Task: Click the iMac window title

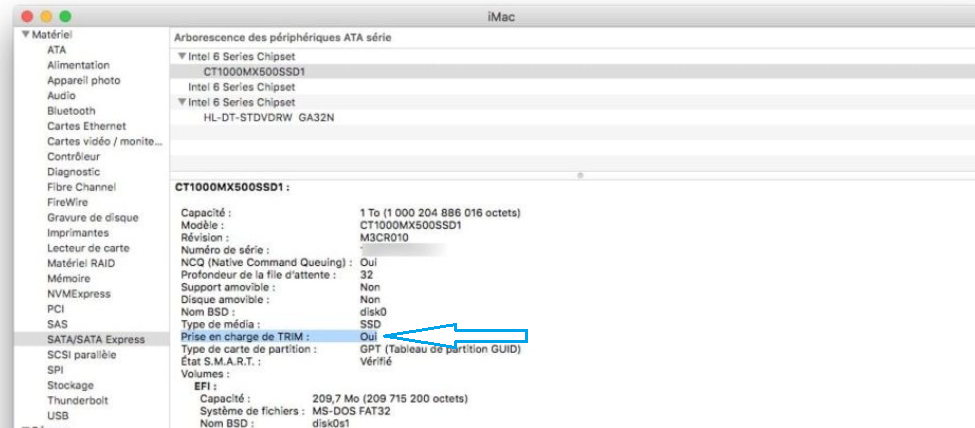Action: [x=501, y=17]
